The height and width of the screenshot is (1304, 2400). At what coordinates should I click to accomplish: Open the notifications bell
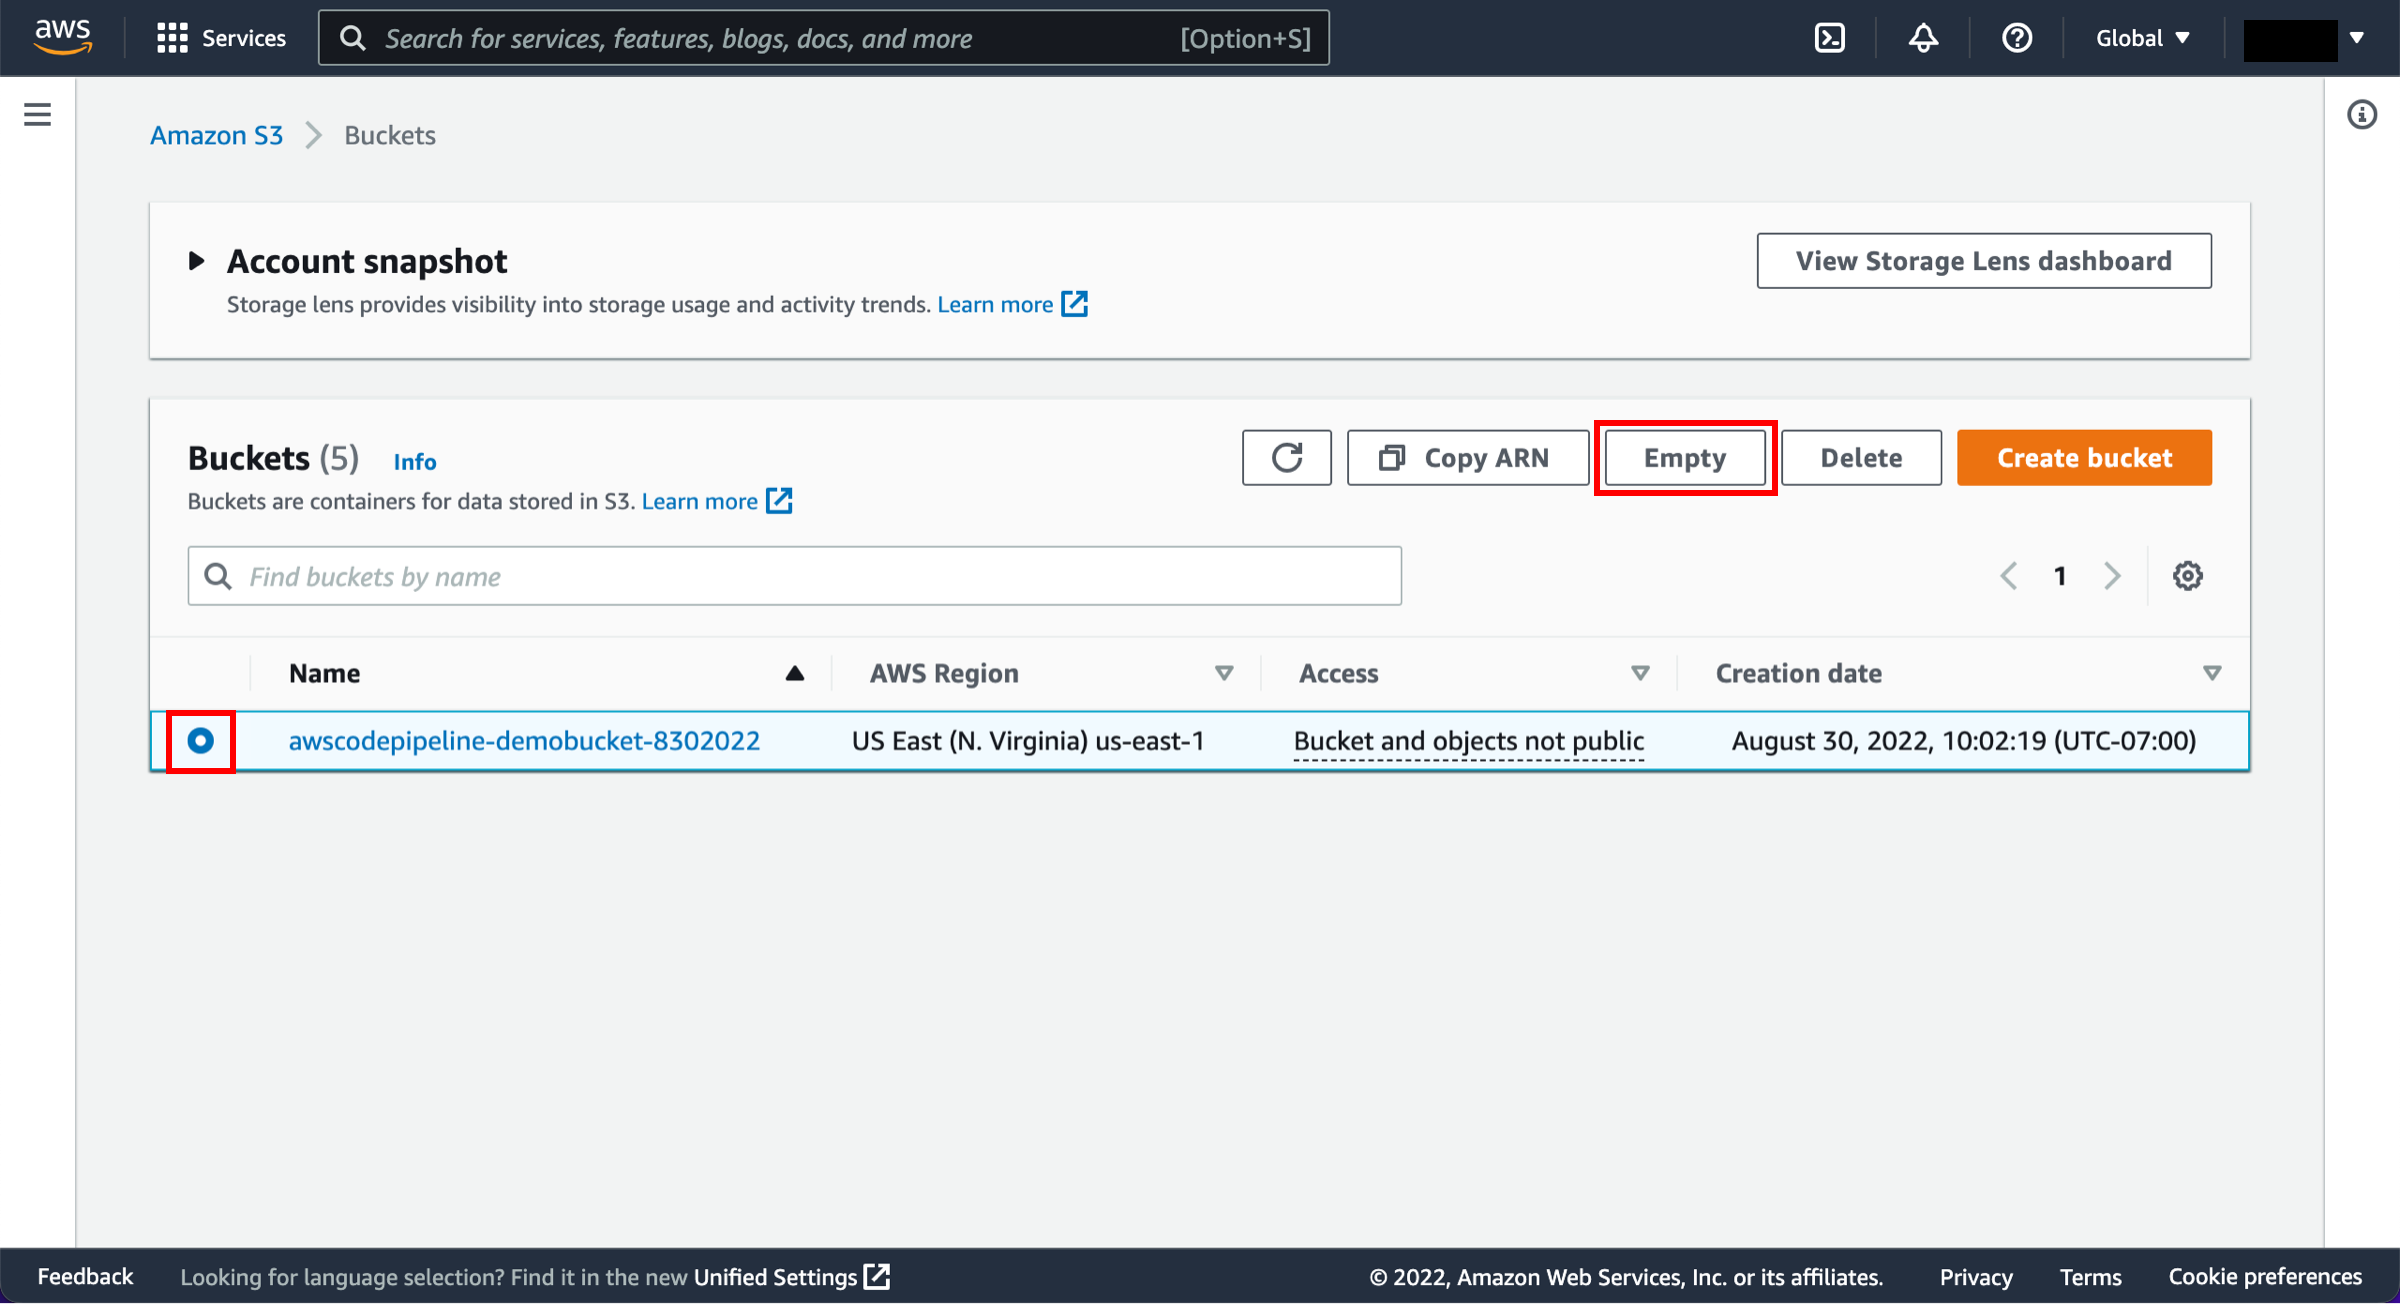coord(1922,38)
